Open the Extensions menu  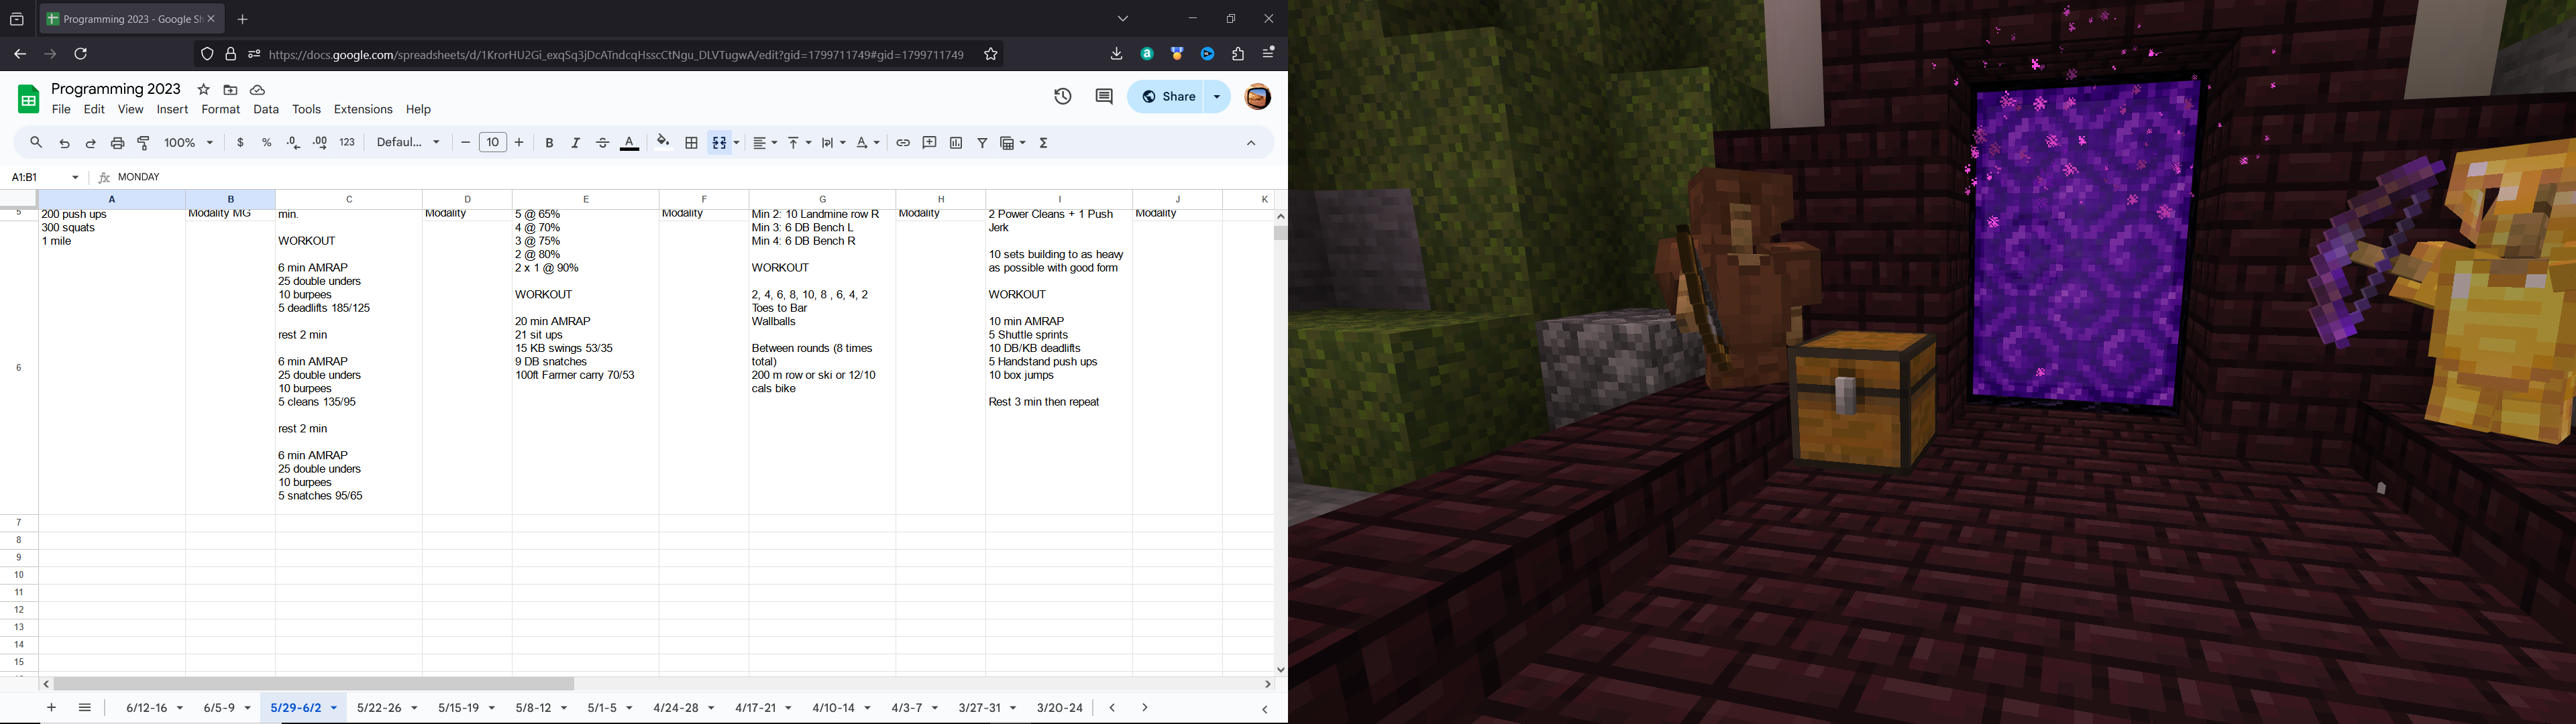tap(363, 110)
